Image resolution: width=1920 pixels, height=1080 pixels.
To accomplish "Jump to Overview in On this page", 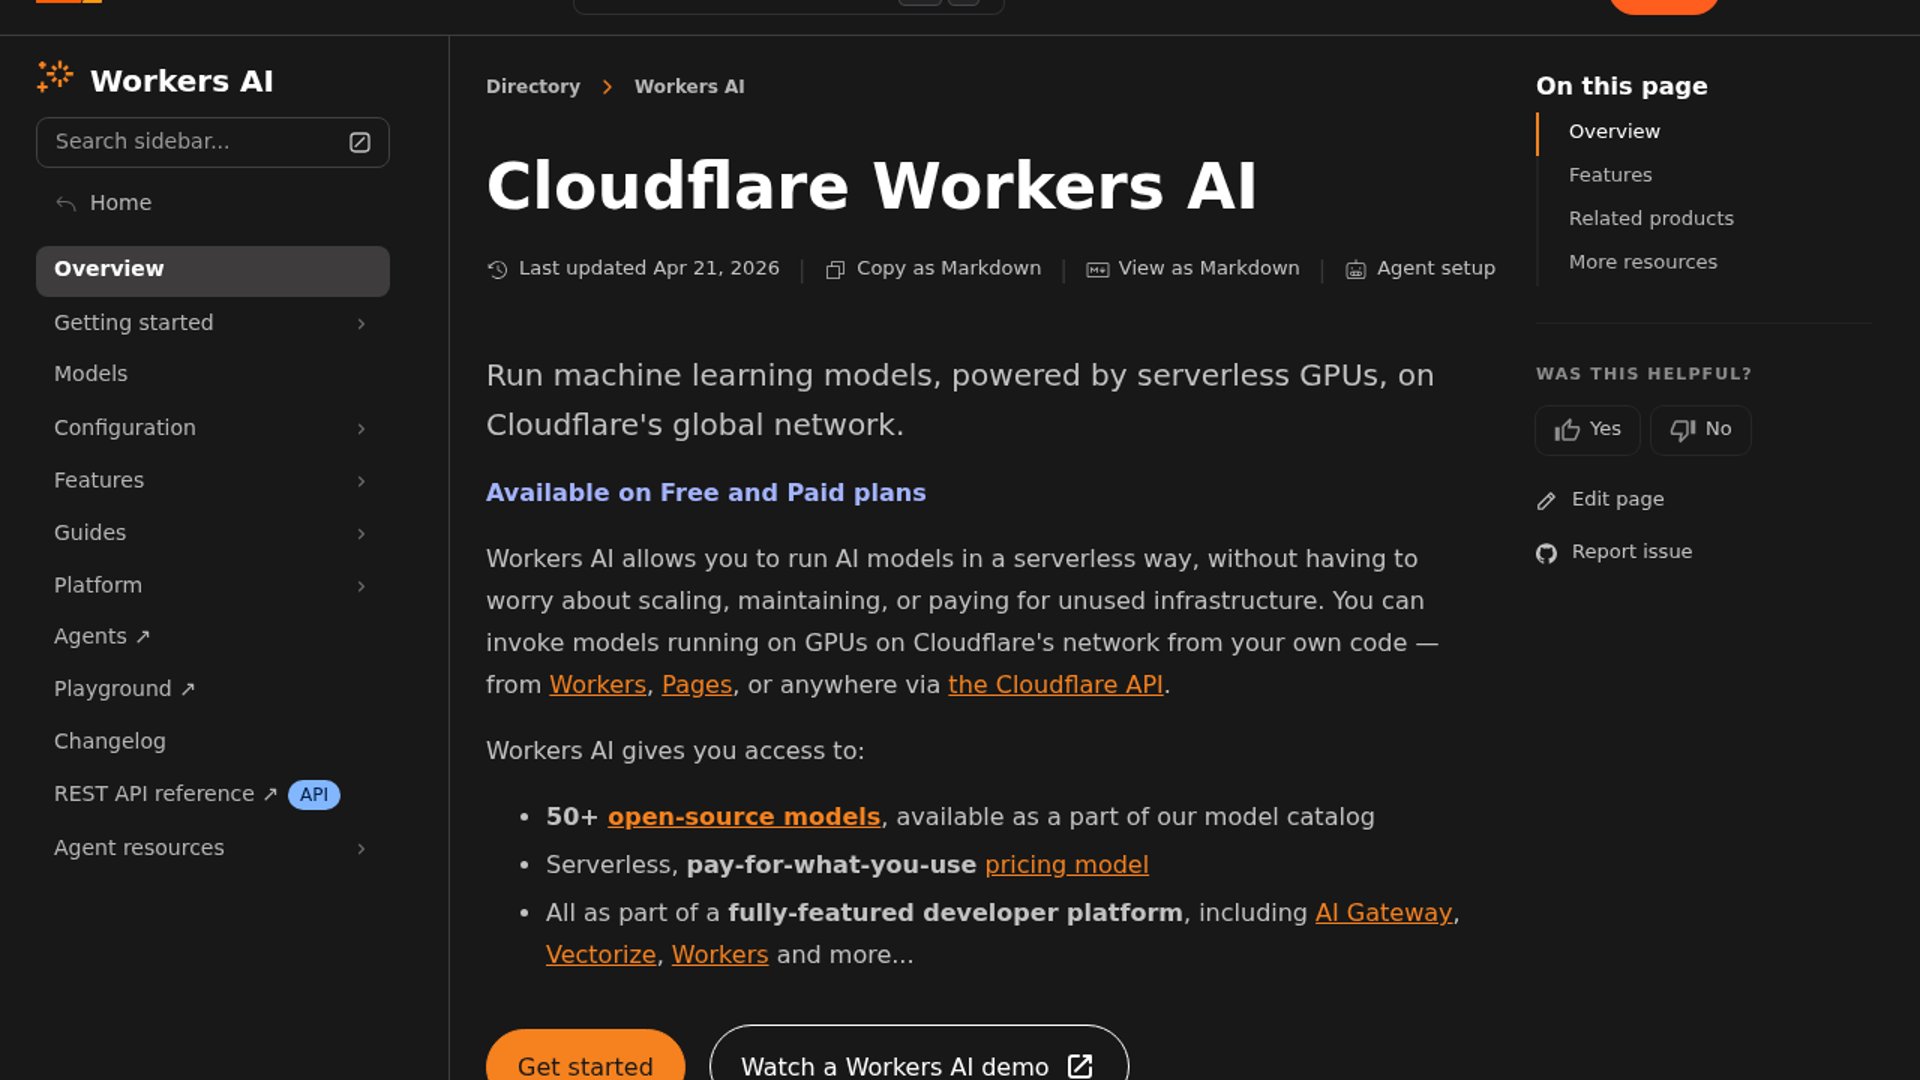I will point(1614,132).
